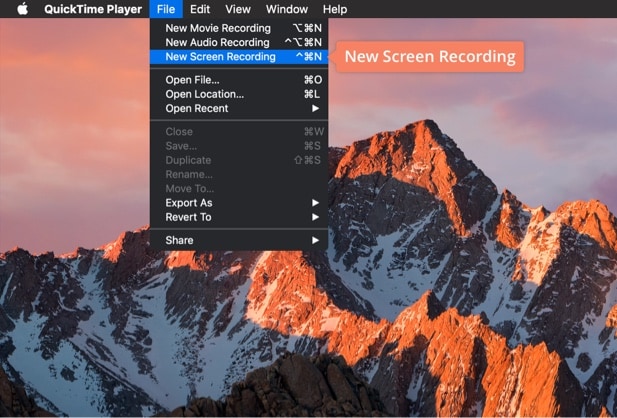Open the Help menu
617x418 pixels.
335,9
